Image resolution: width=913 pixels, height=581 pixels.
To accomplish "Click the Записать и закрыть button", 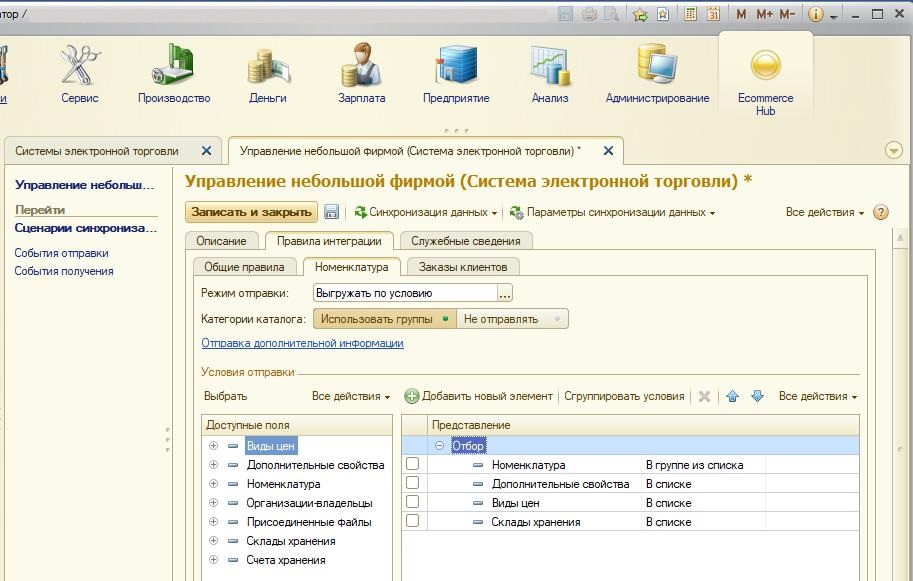I will pos(251,212).
